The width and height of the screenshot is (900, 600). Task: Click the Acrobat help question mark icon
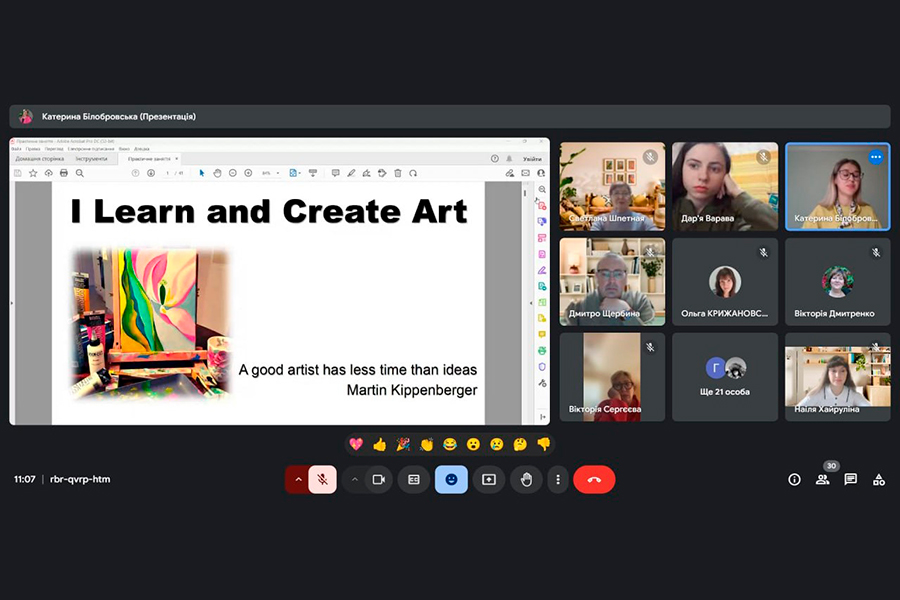[494, 158]
